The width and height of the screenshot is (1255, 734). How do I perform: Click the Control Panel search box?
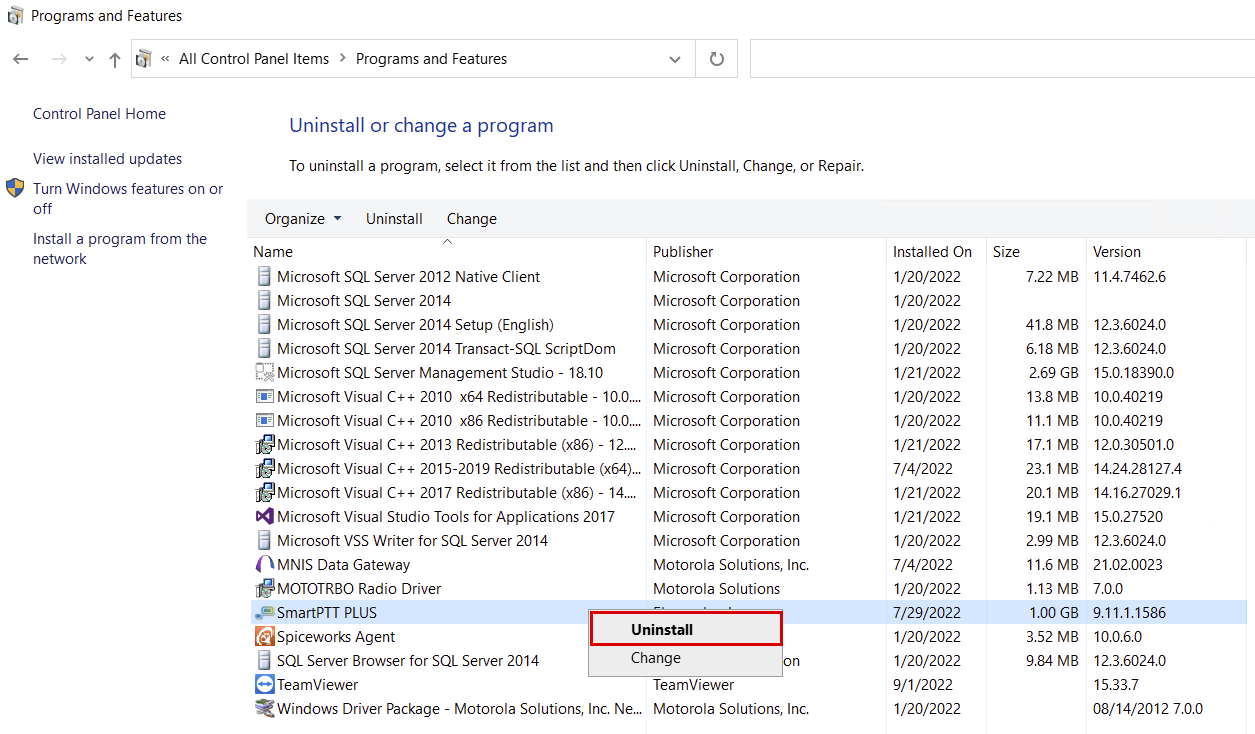tap(1002, 59)
